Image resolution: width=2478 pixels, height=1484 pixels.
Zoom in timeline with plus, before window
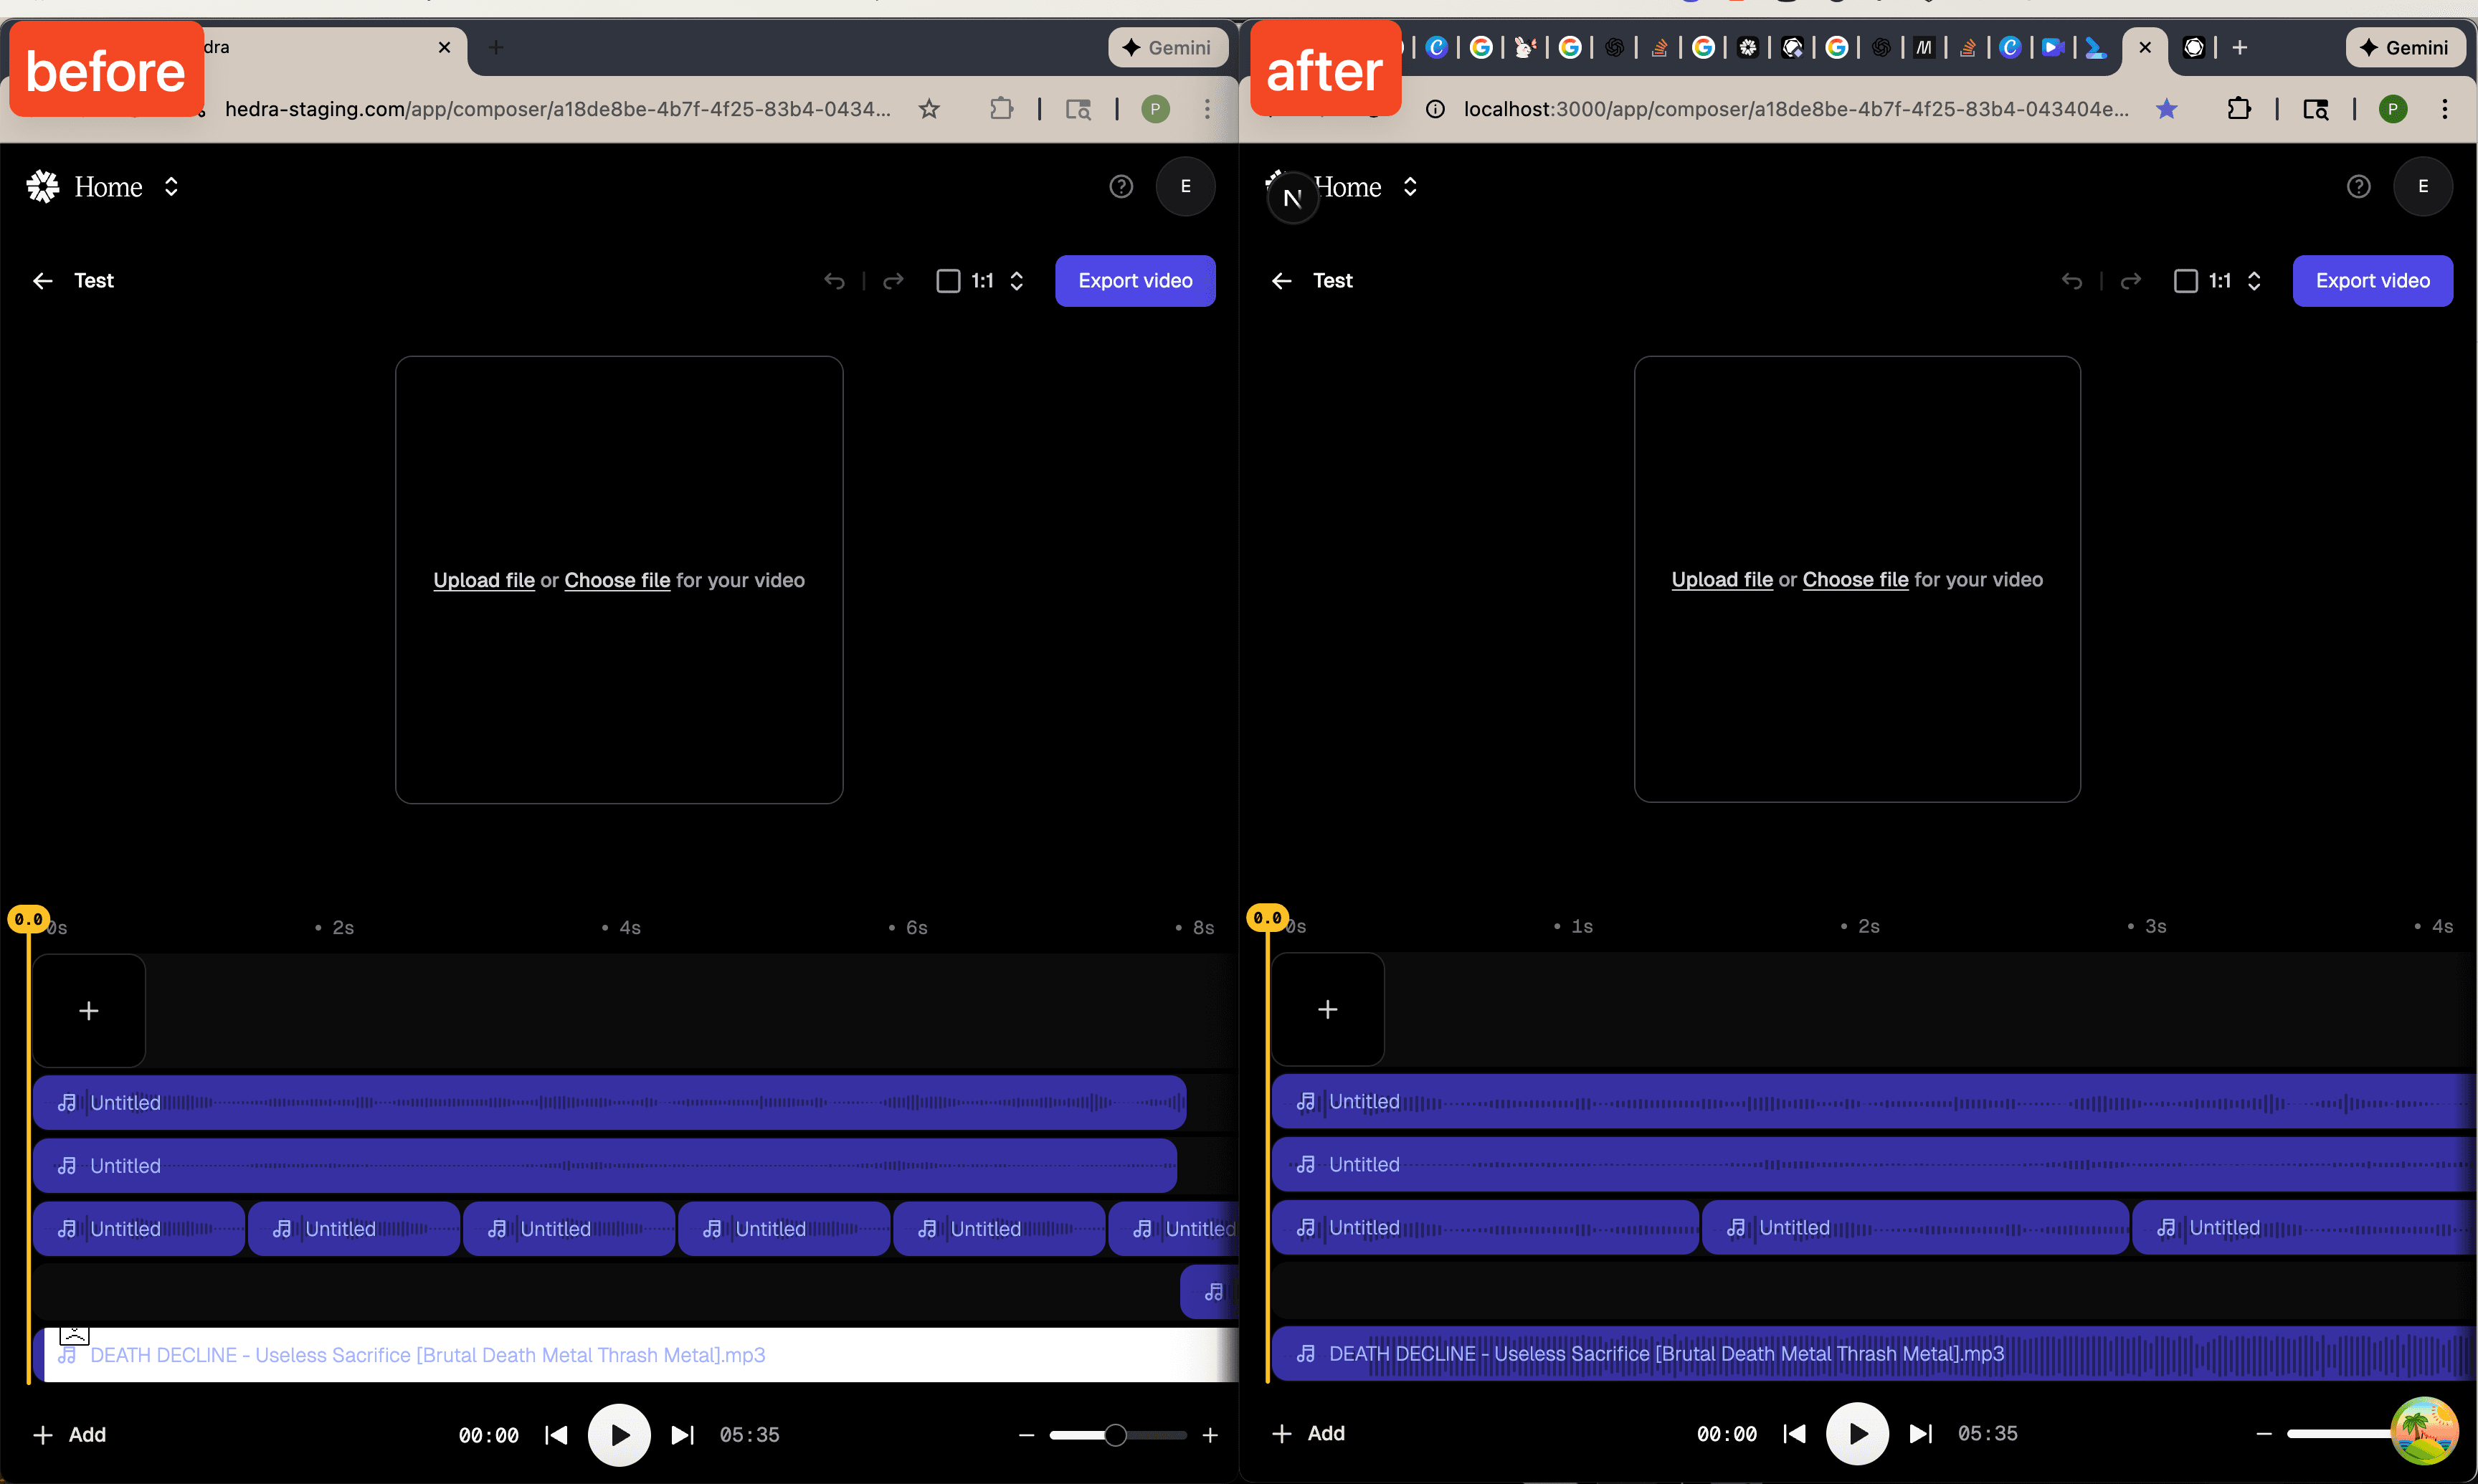point(1210,1435)
